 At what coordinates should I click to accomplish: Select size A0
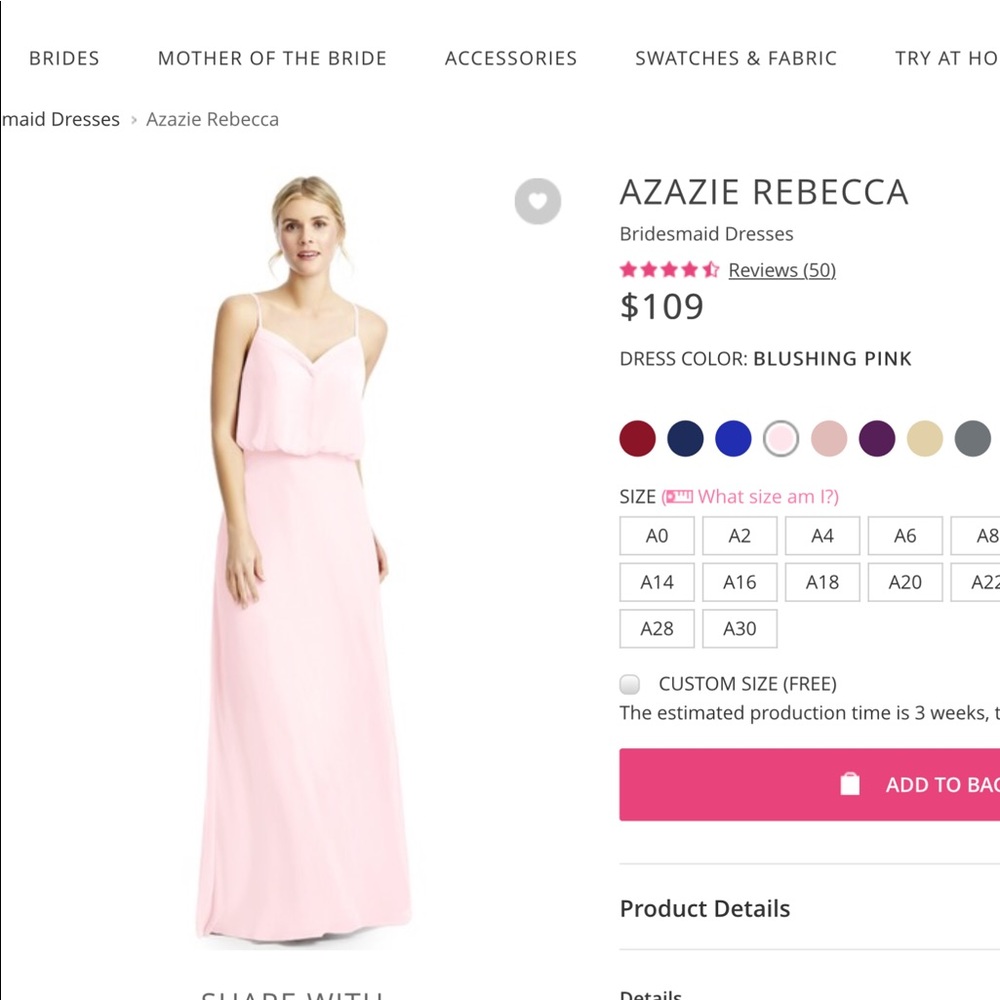pos(656,536)
